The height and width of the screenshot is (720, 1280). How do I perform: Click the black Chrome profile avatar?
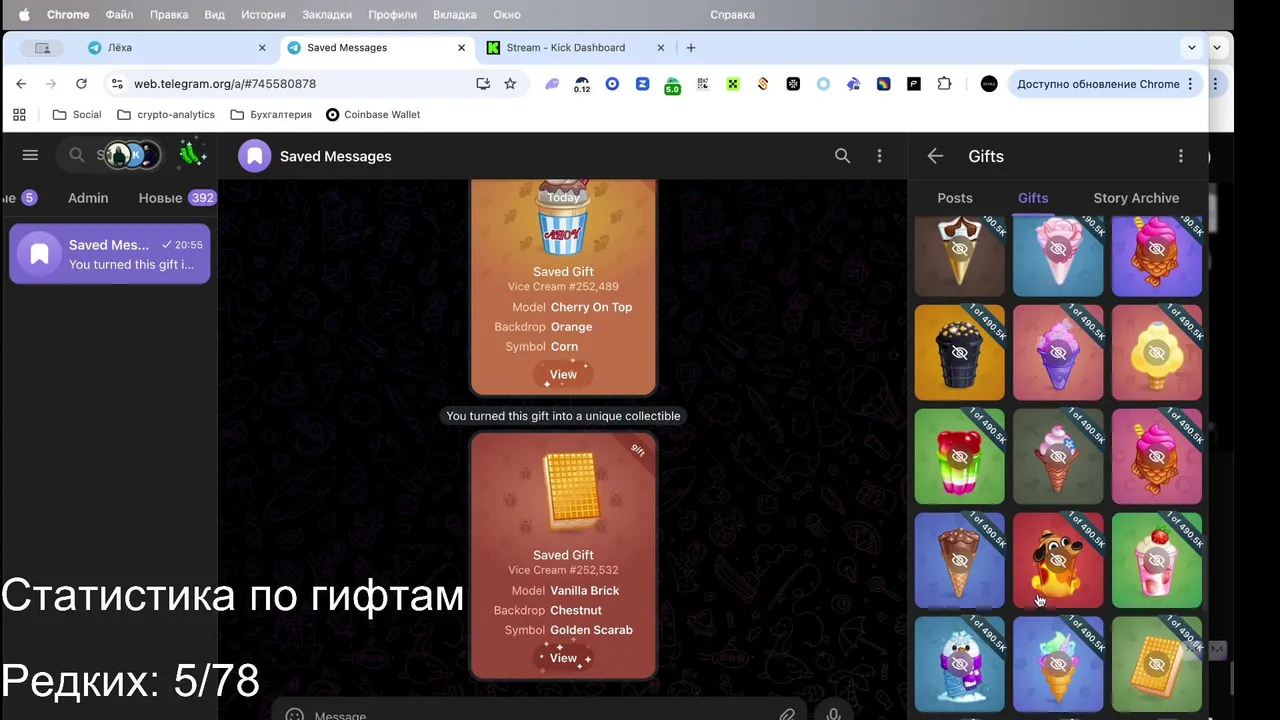pos(989,84)
